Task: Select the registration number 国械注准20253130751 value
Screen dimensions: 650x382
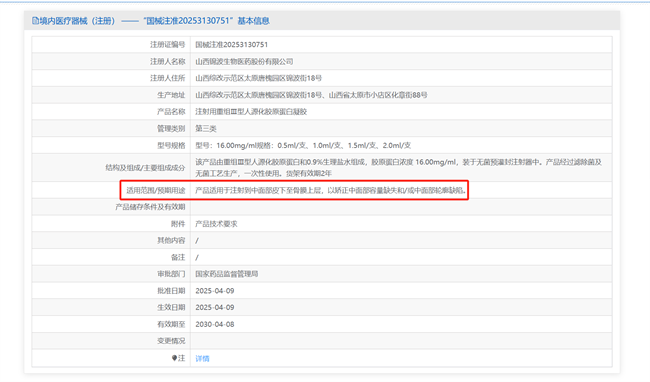Action: 232,45
